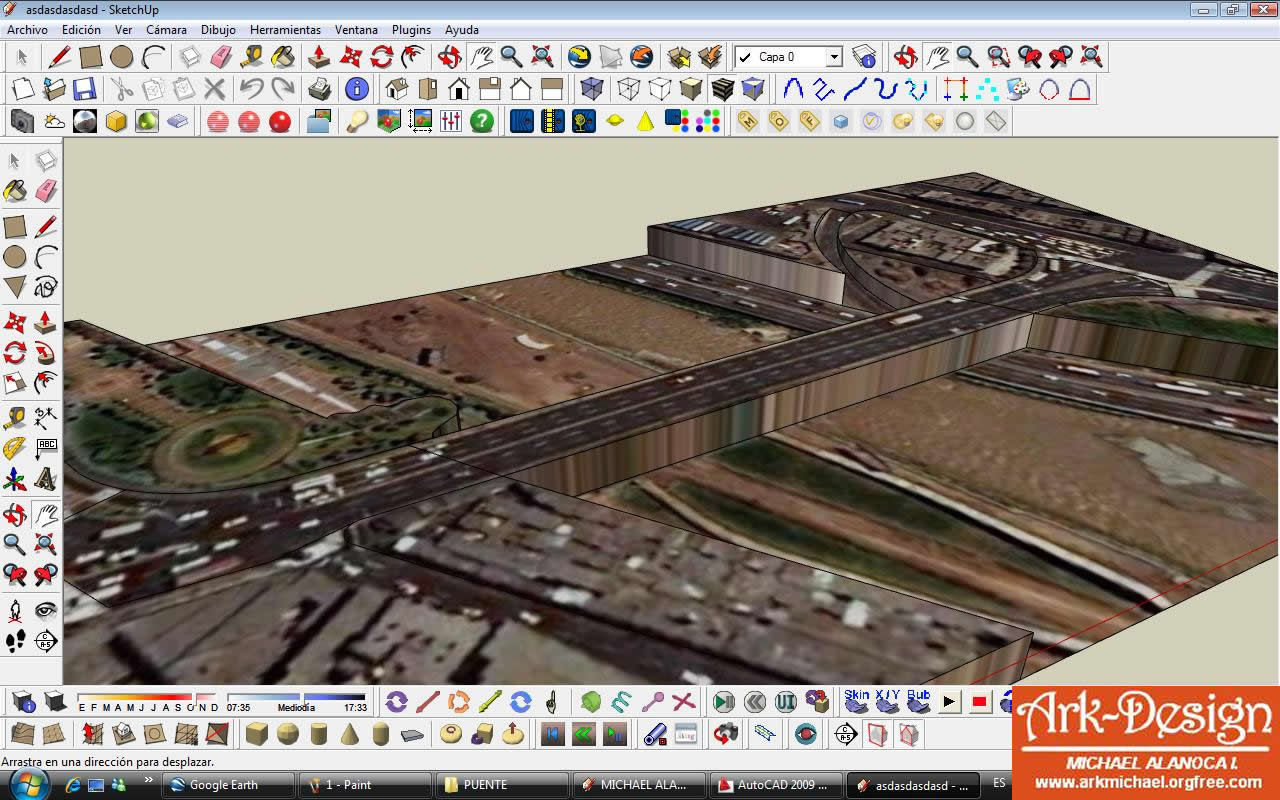Enable Shaded with Textures face style

(722, 89)
